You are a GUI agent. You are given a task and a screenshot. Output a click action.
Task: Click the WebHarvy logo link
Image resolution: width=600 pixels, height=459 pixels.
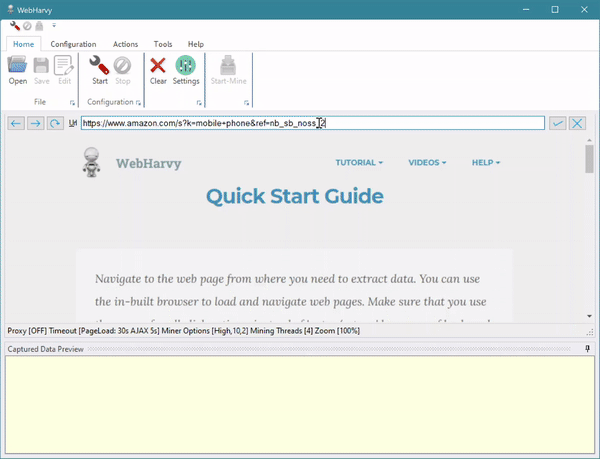[132, 163]
